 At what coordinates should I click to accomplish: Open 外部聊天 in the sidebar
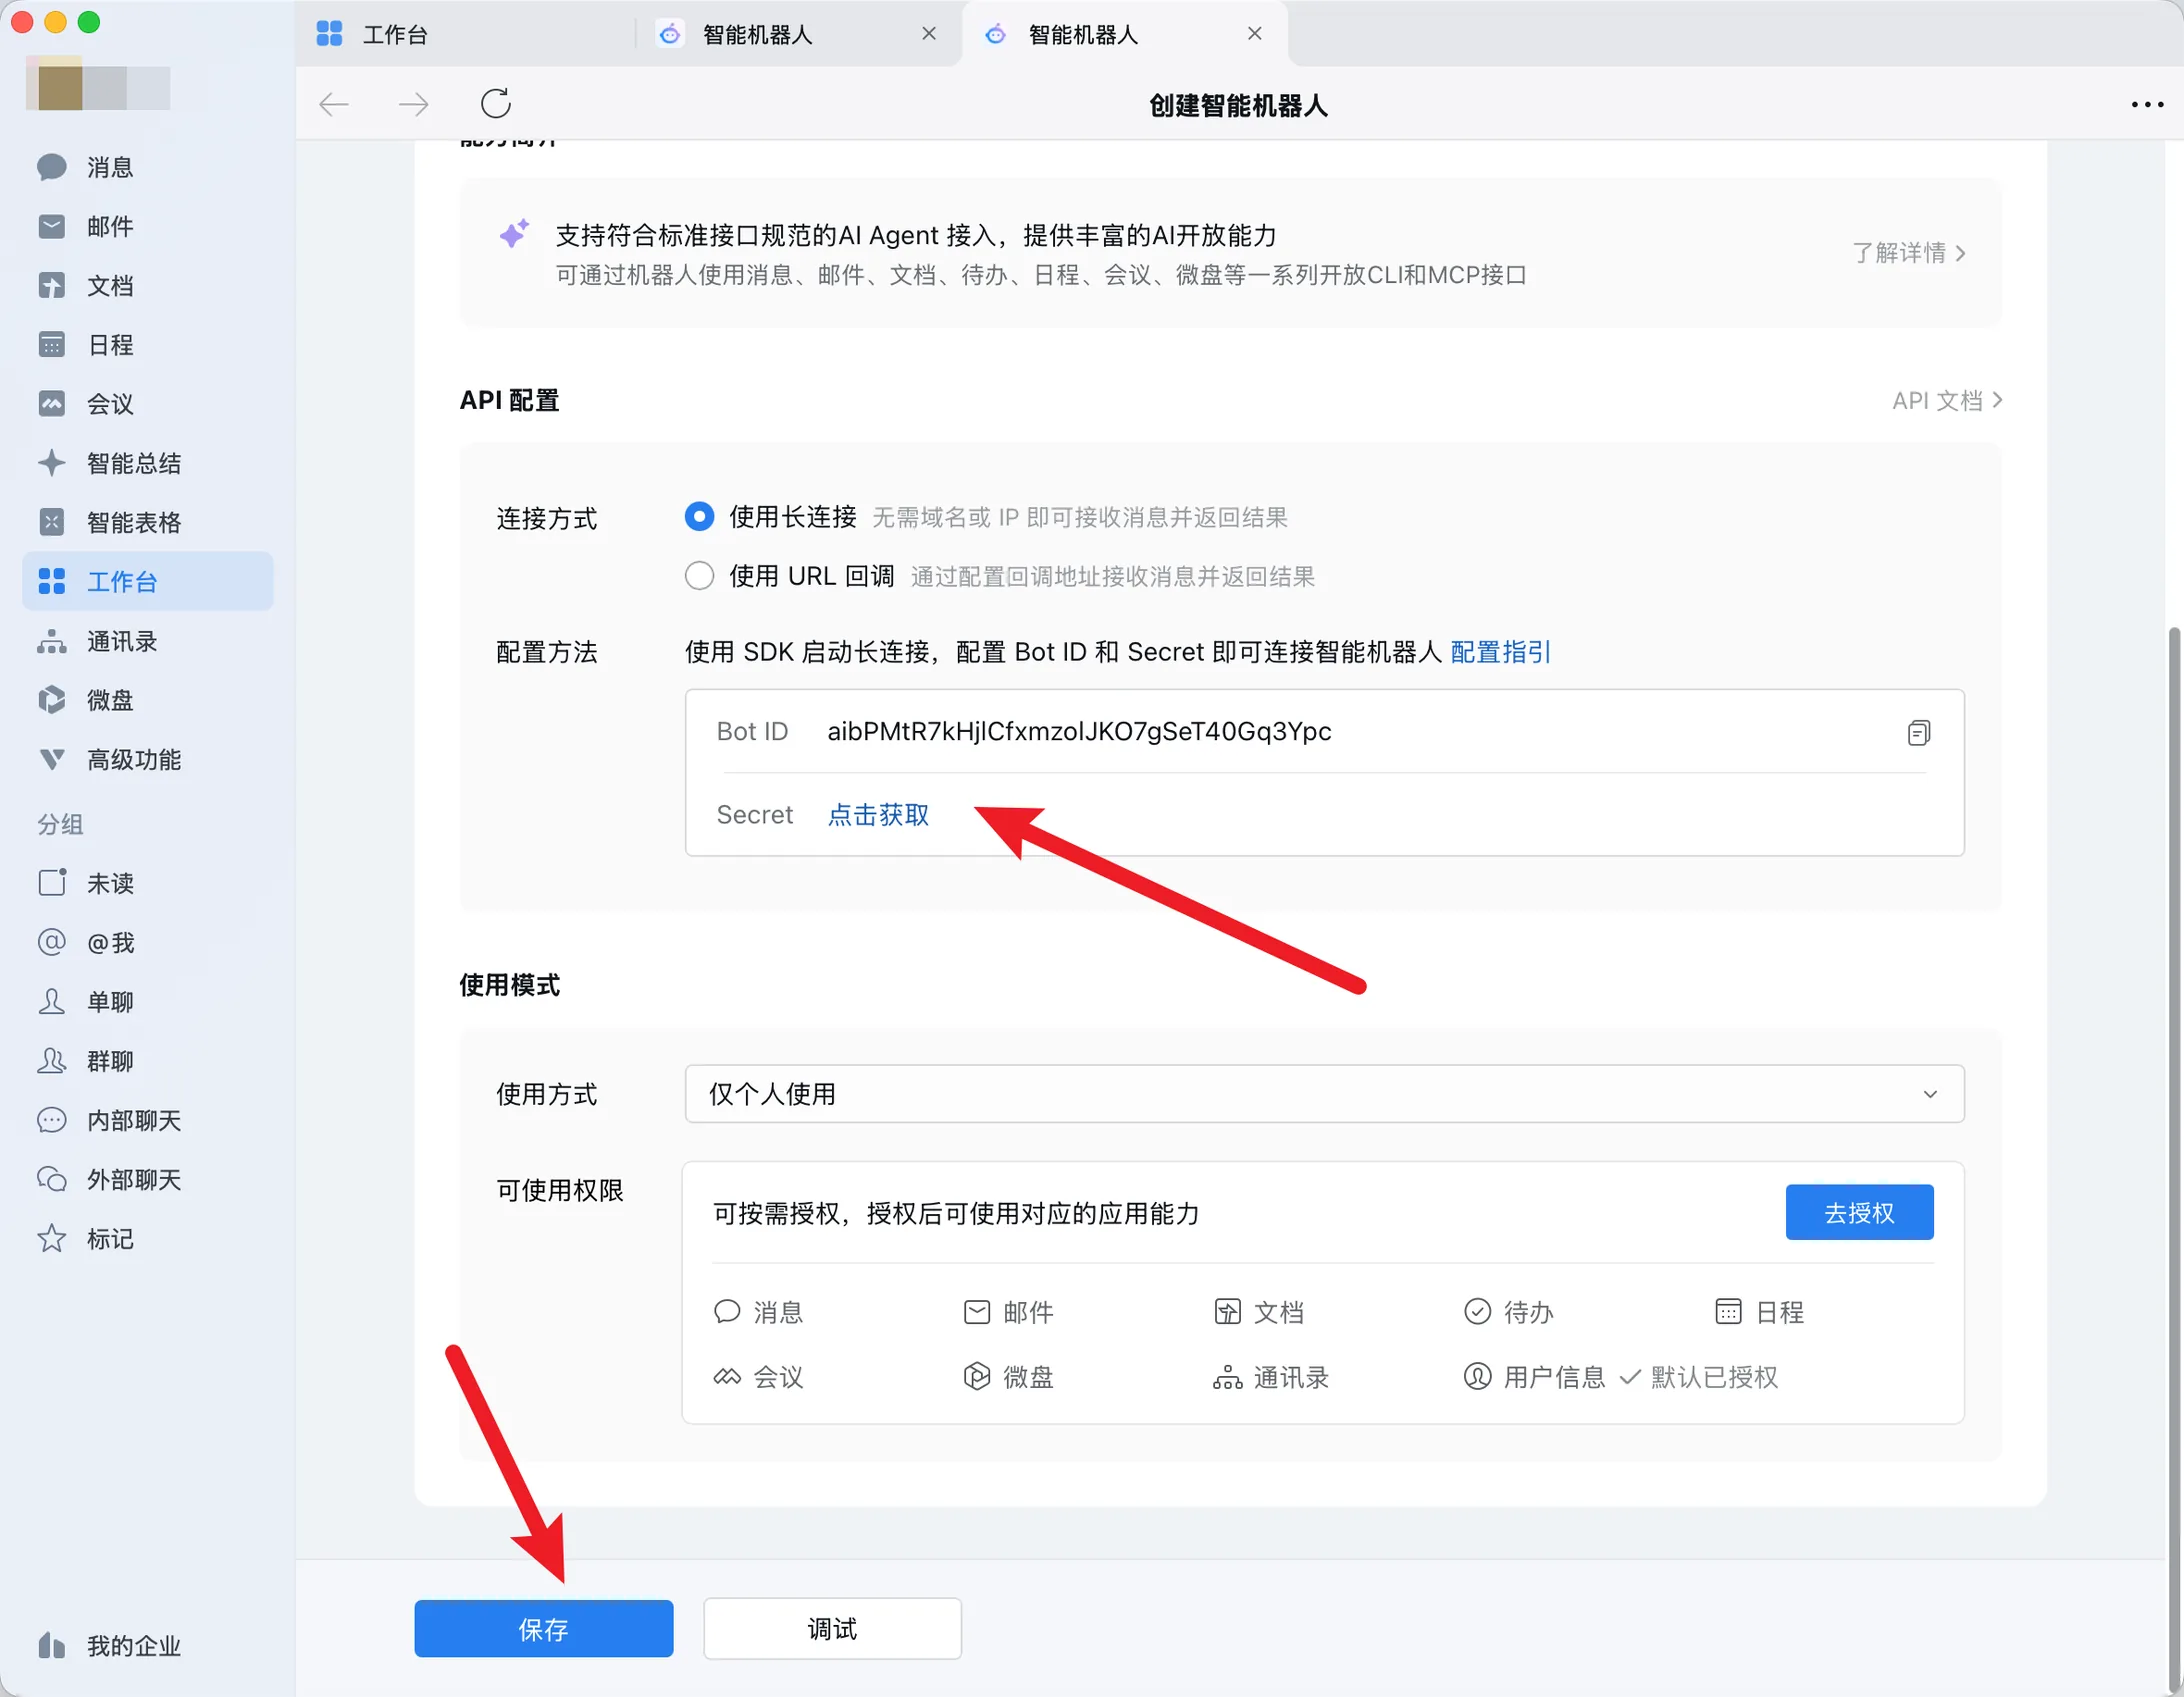click(x=147, y=1180)
